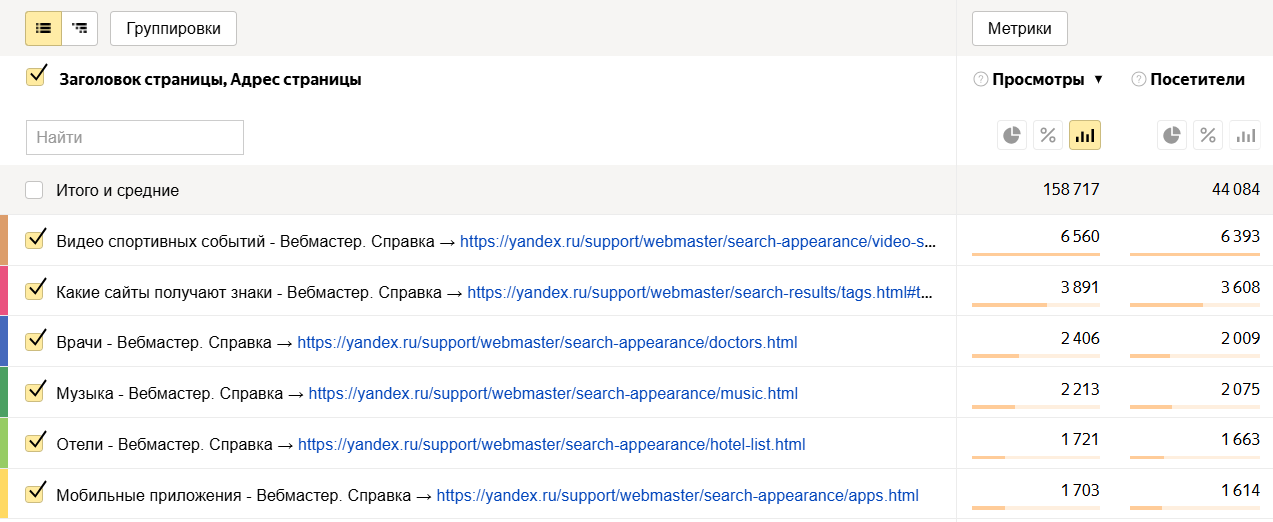Select bar chart icon under Посетители
This screenshot has width=1273, height=522.
pos(1245,135)
